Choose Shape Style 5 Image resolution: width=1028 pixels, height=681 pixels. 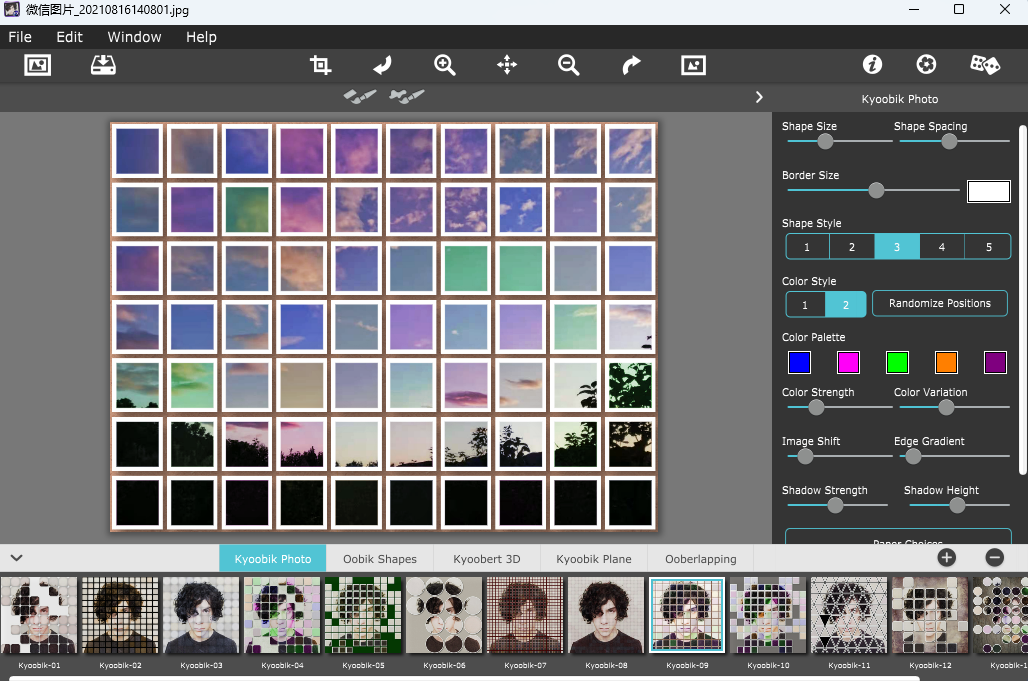[x=988, y=247]
